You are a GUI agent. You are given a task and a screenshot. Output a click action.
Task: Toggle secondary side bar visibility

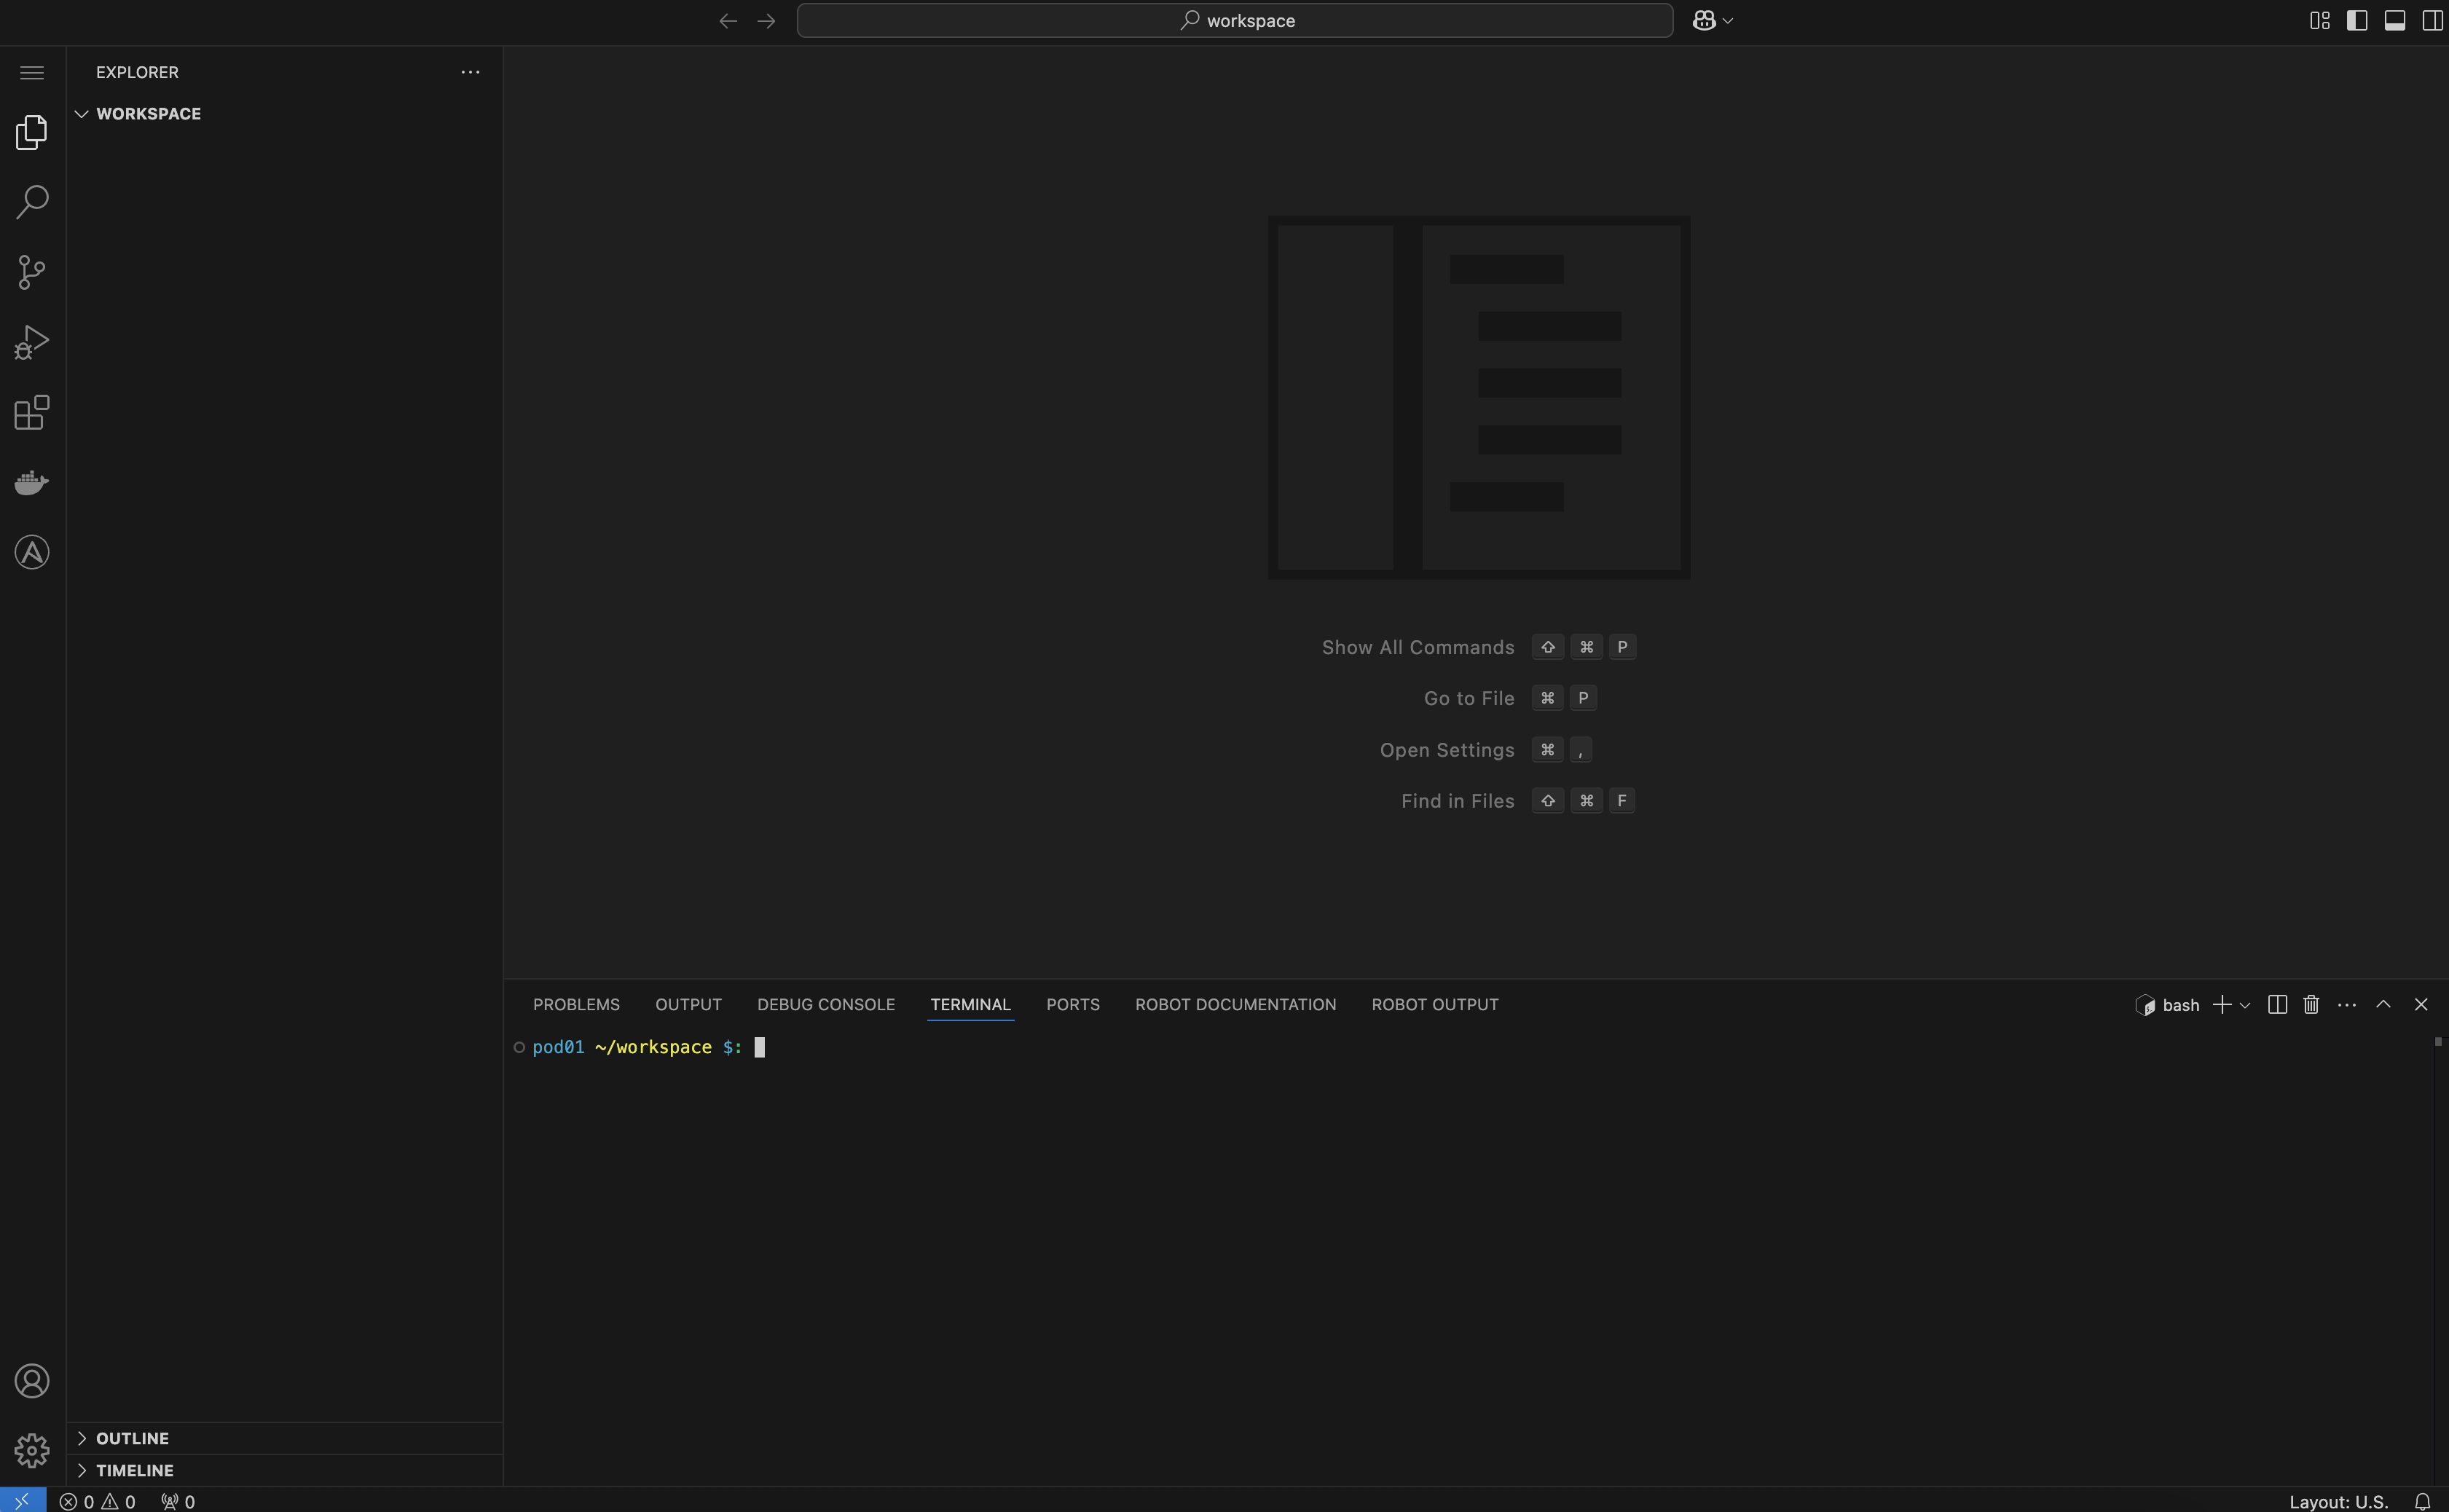click(x=2432, y=21)
